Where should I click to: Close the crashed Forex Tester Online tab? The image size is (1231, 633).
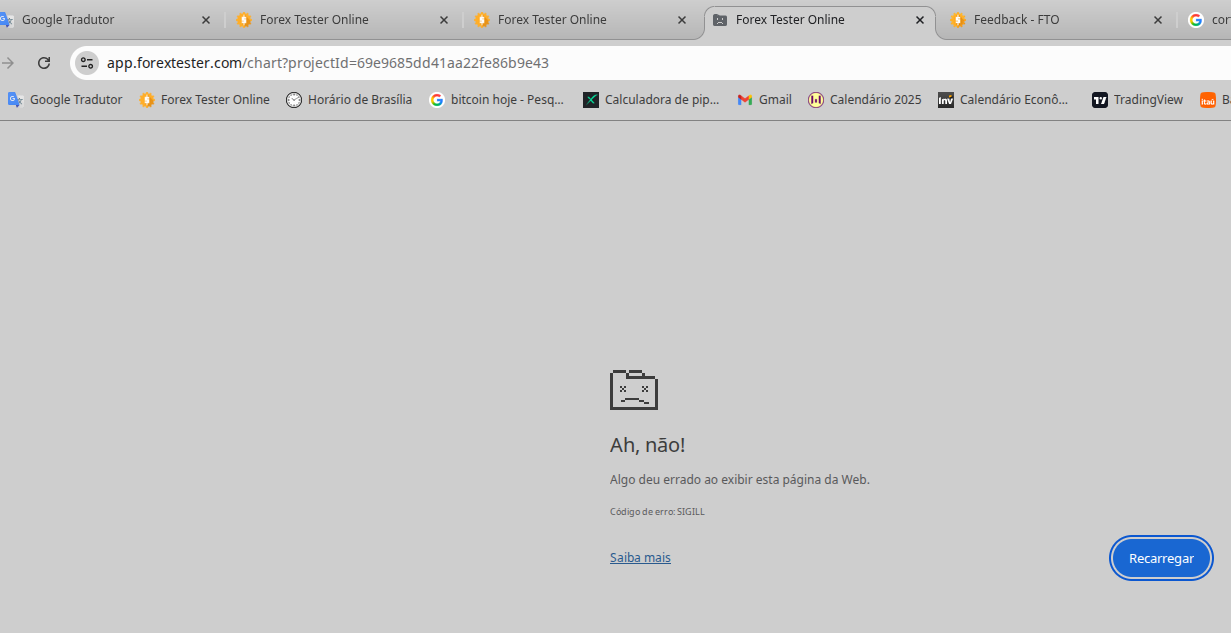pos(920,20)
